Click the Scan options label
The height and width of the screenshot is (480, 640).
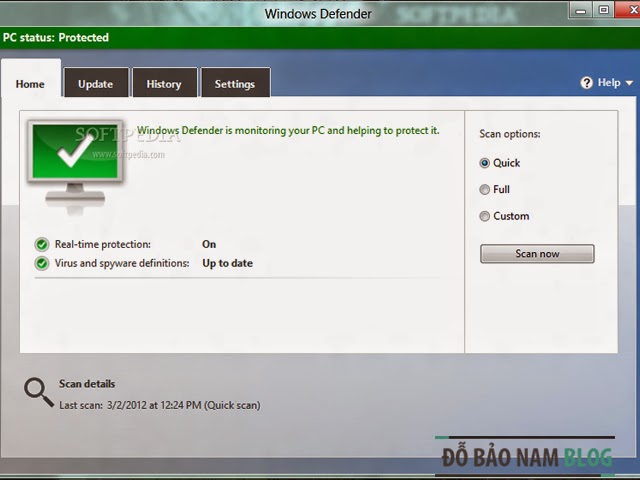510,134
